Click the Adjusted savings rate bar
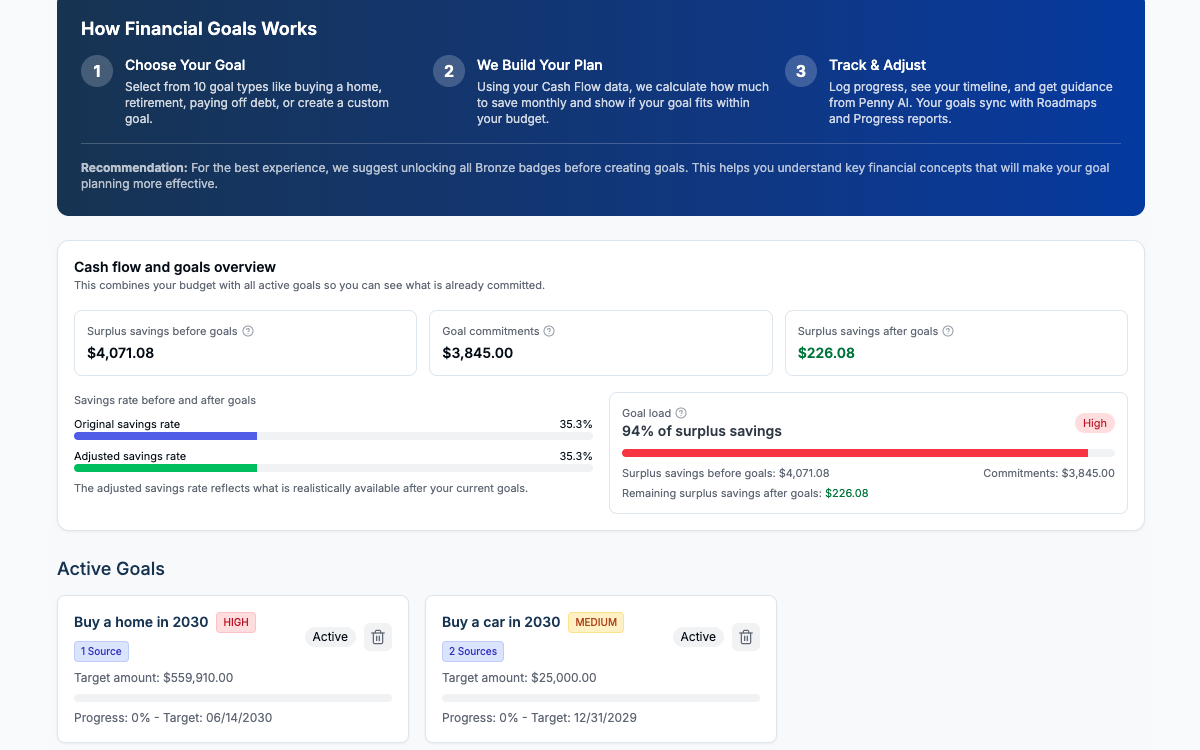 point(333,468)
